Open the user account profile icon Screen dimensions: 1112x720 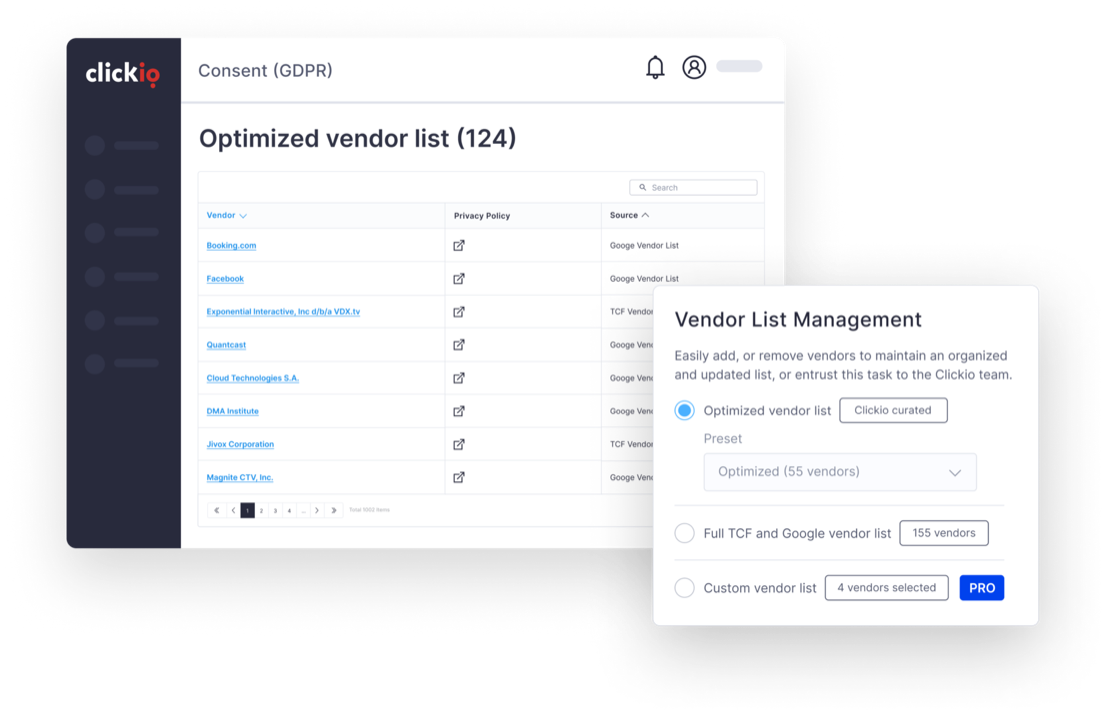click(x=694, y=67)
